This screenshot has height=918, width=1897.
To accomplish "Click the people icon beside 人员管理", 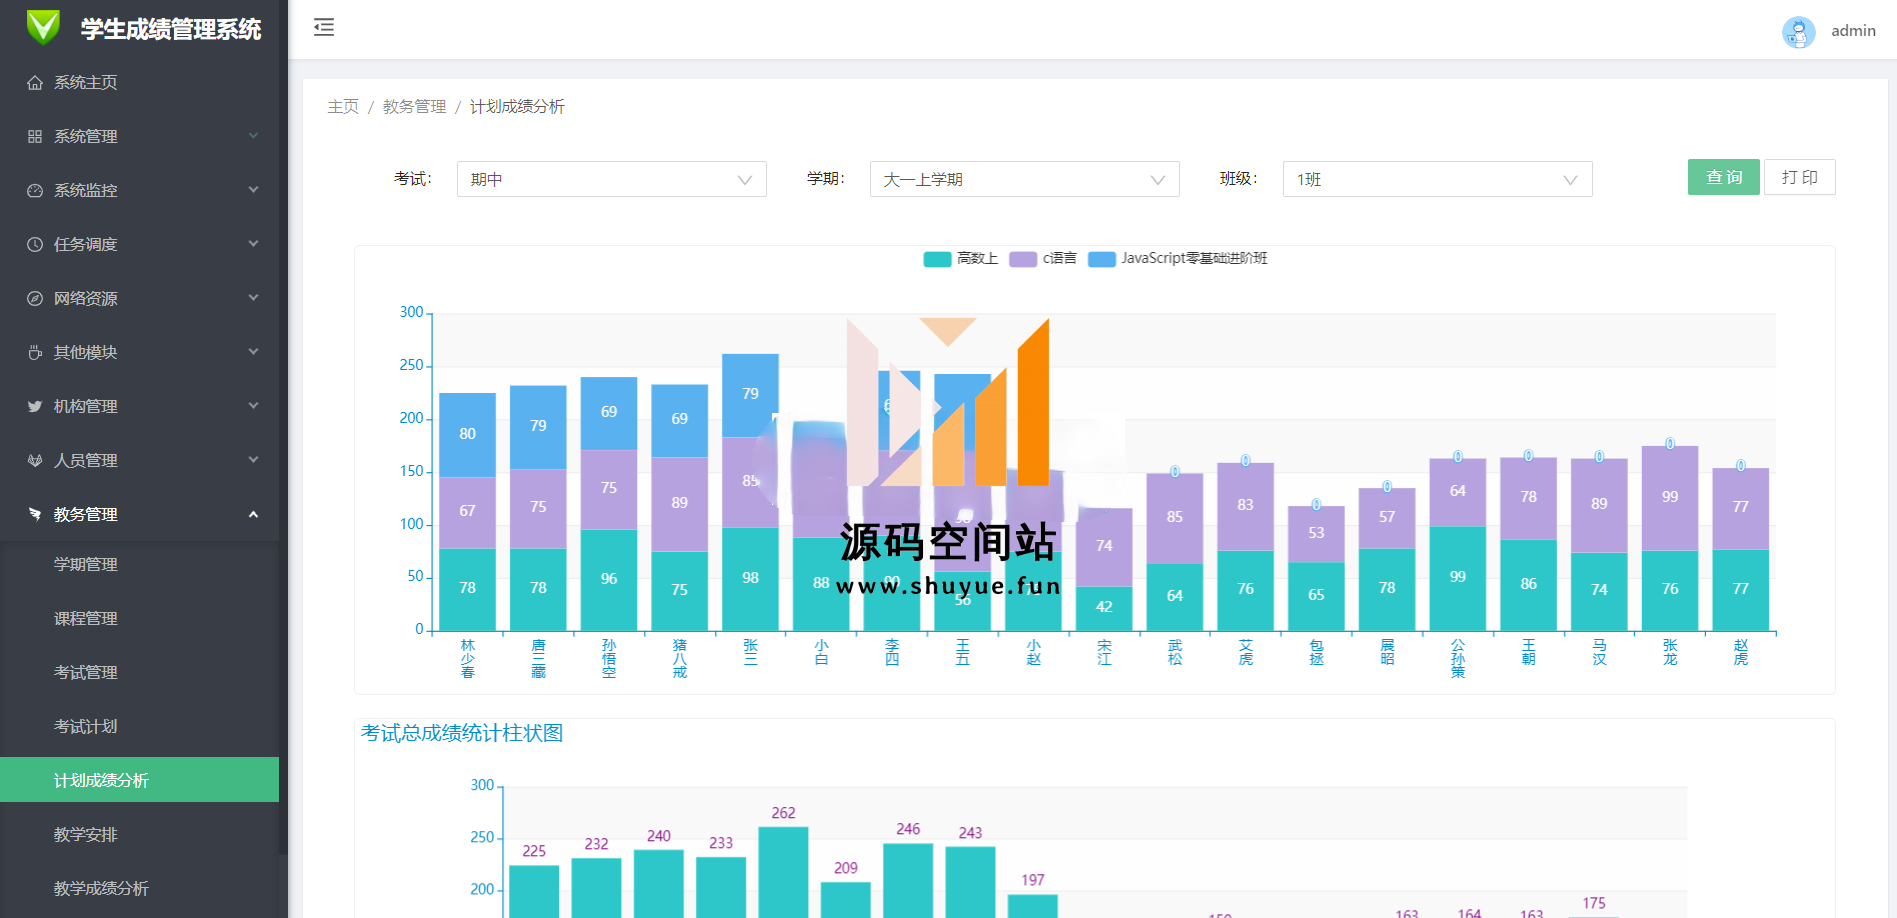I will (x=35, y=461).
